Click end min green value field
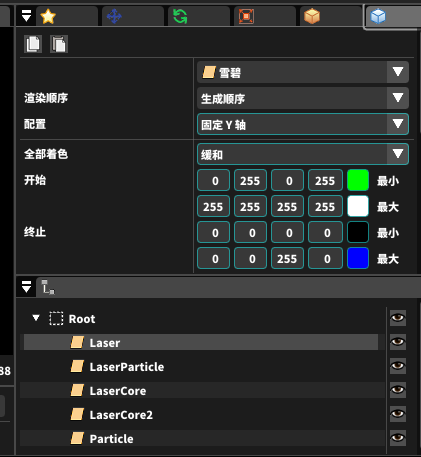This screenshot has width=421, height=457. tap(250, 232)
